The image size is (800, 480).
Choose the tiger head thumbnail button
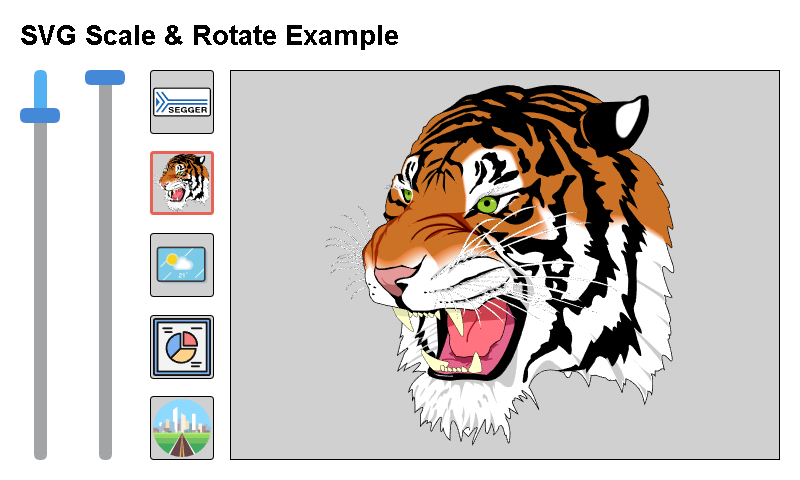click(x=181, y=183)
